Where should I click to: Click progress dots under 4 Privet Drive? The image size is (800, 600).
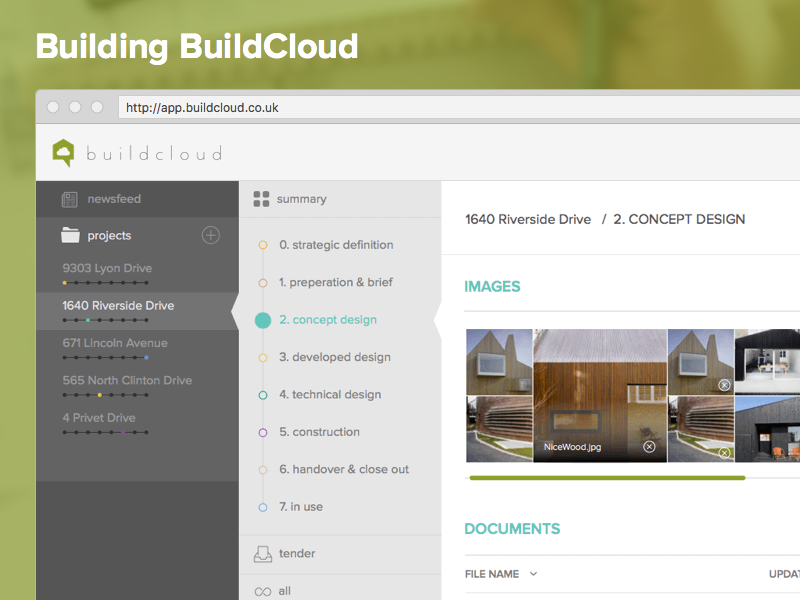(x=106, y=433)
